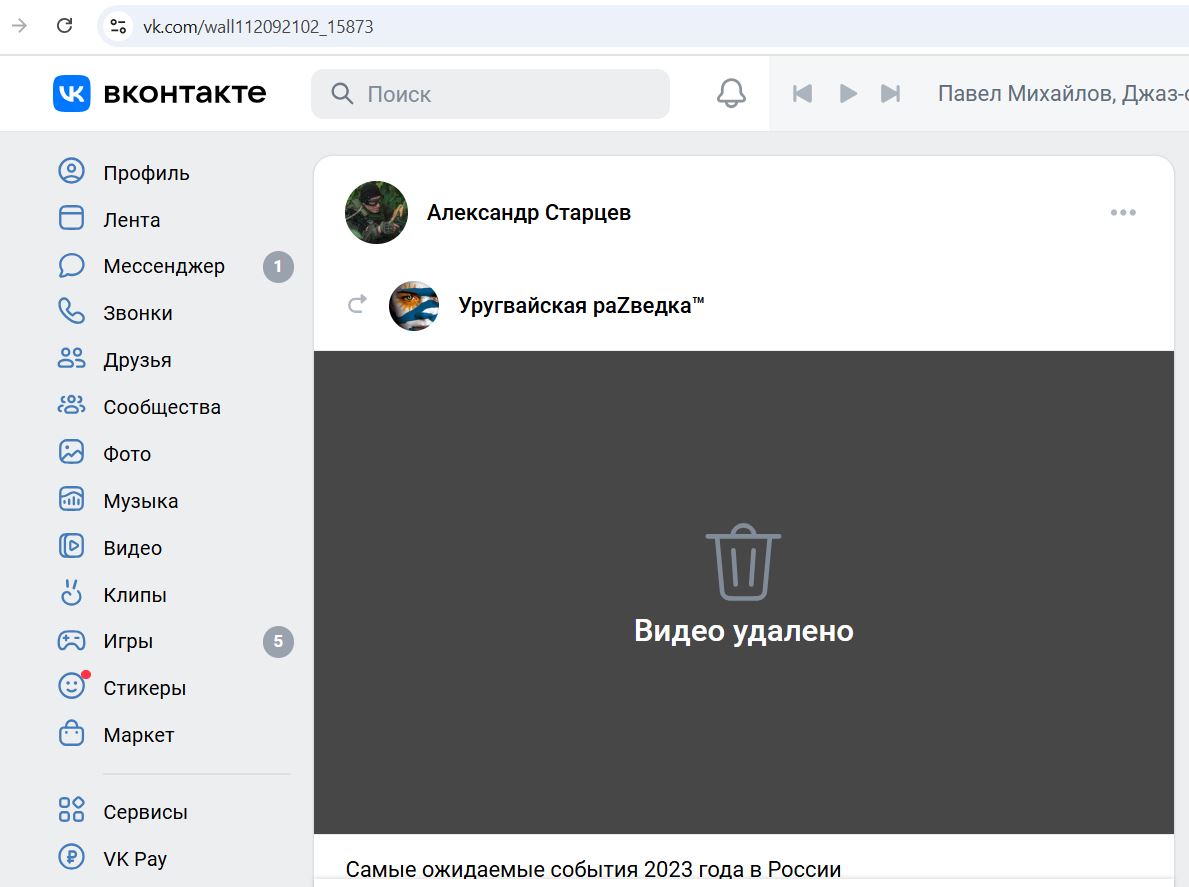Image resolution: width=1189 pixels, height=887 pixels.
Task: Click the Профиль sidebar icon
Action: pyautogui.click(x=71, y=171)
